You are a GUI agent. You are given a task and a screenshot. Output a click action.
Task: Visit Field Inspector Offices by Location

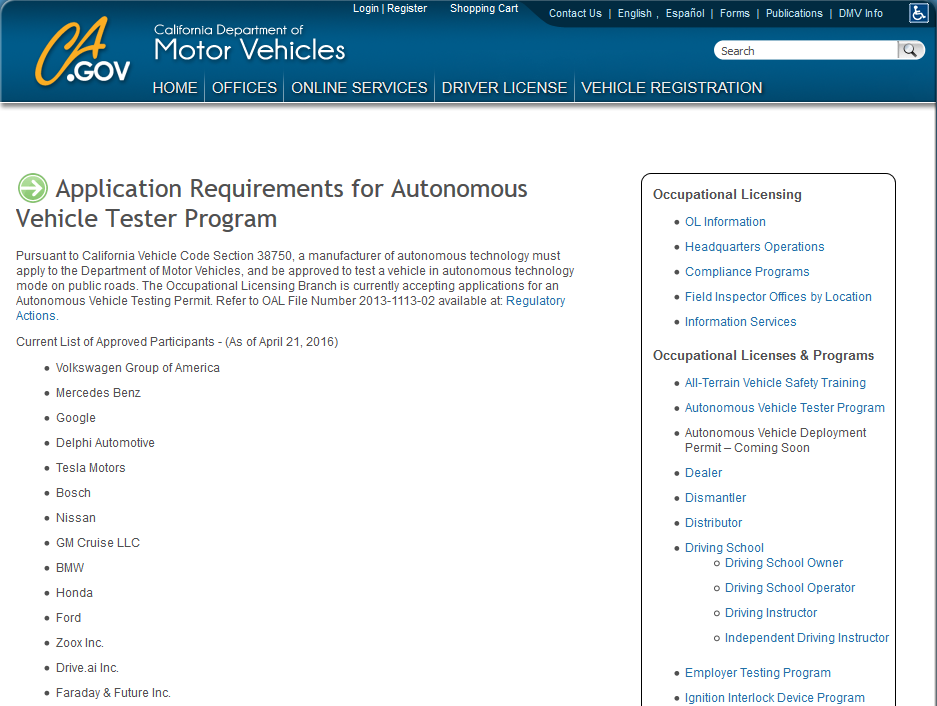(778, 297)
